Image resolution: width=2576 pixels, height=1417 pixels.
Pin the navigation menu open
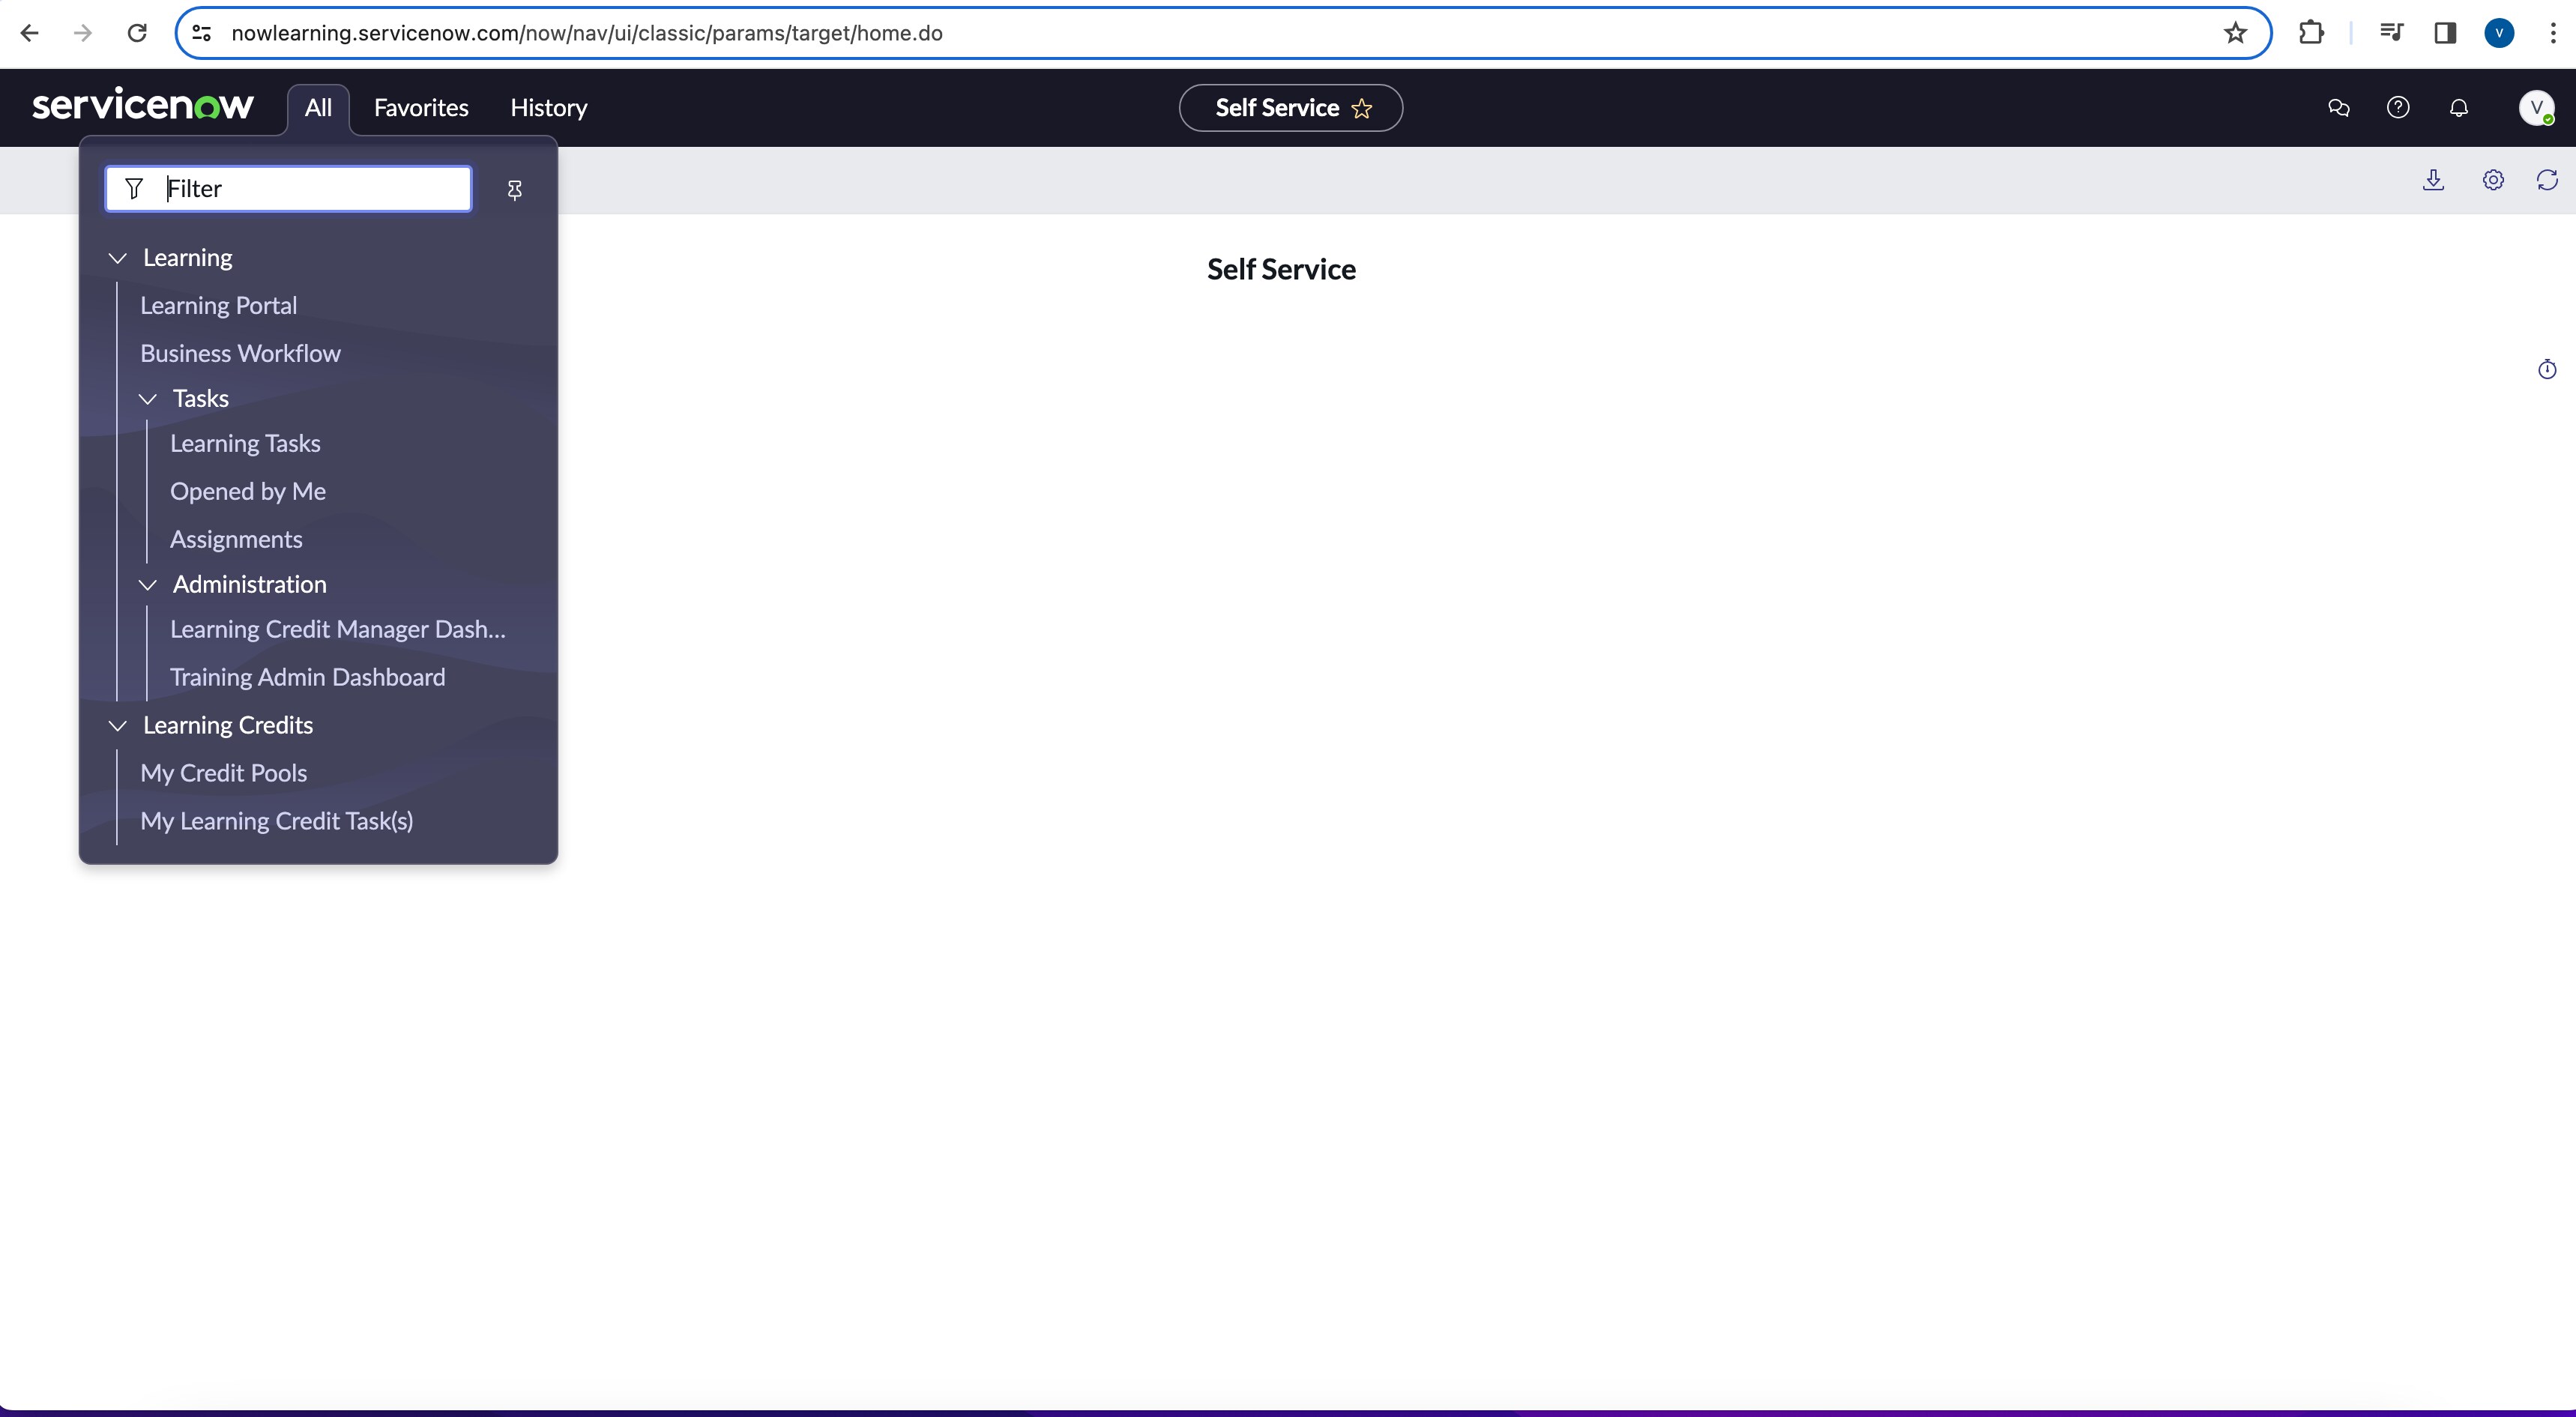click(x=514, y=189)
